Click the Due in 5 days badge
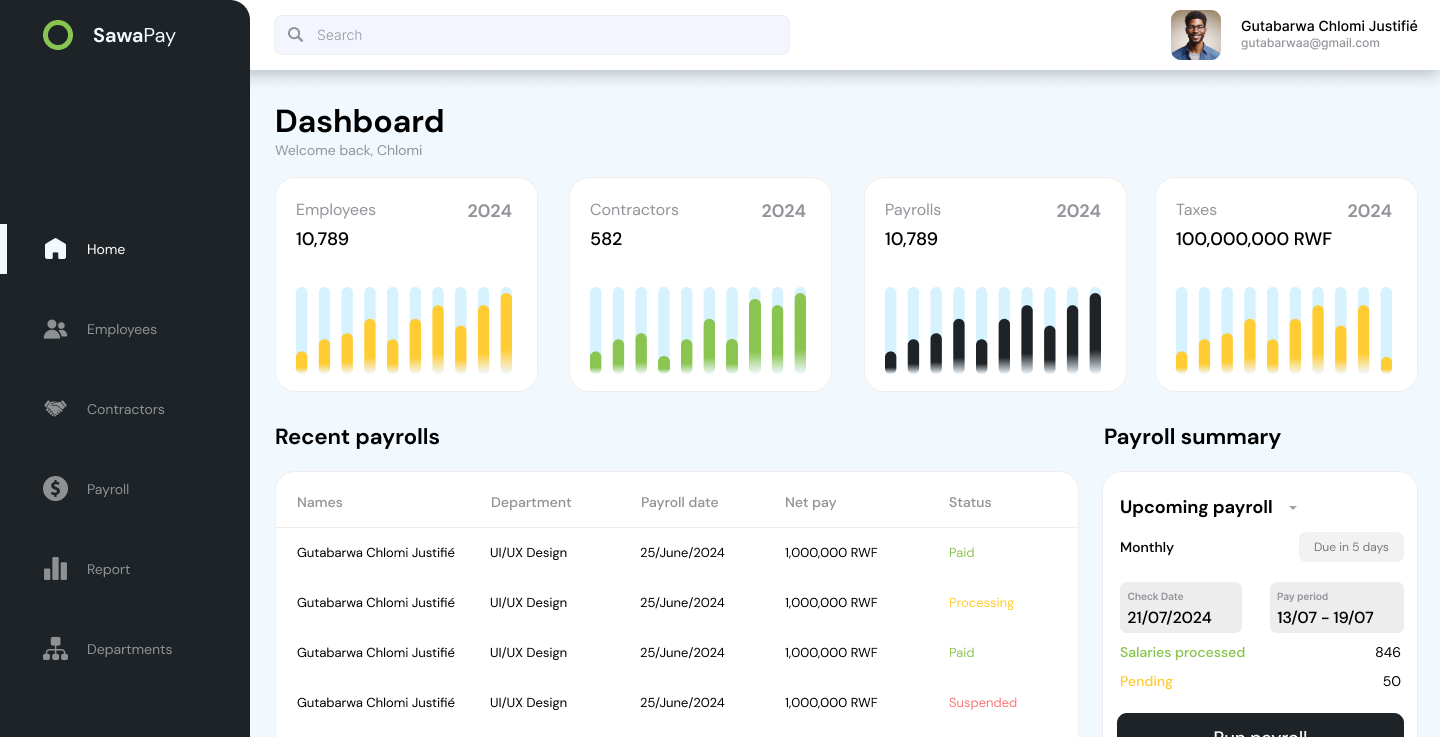 tap(1350, 547)
